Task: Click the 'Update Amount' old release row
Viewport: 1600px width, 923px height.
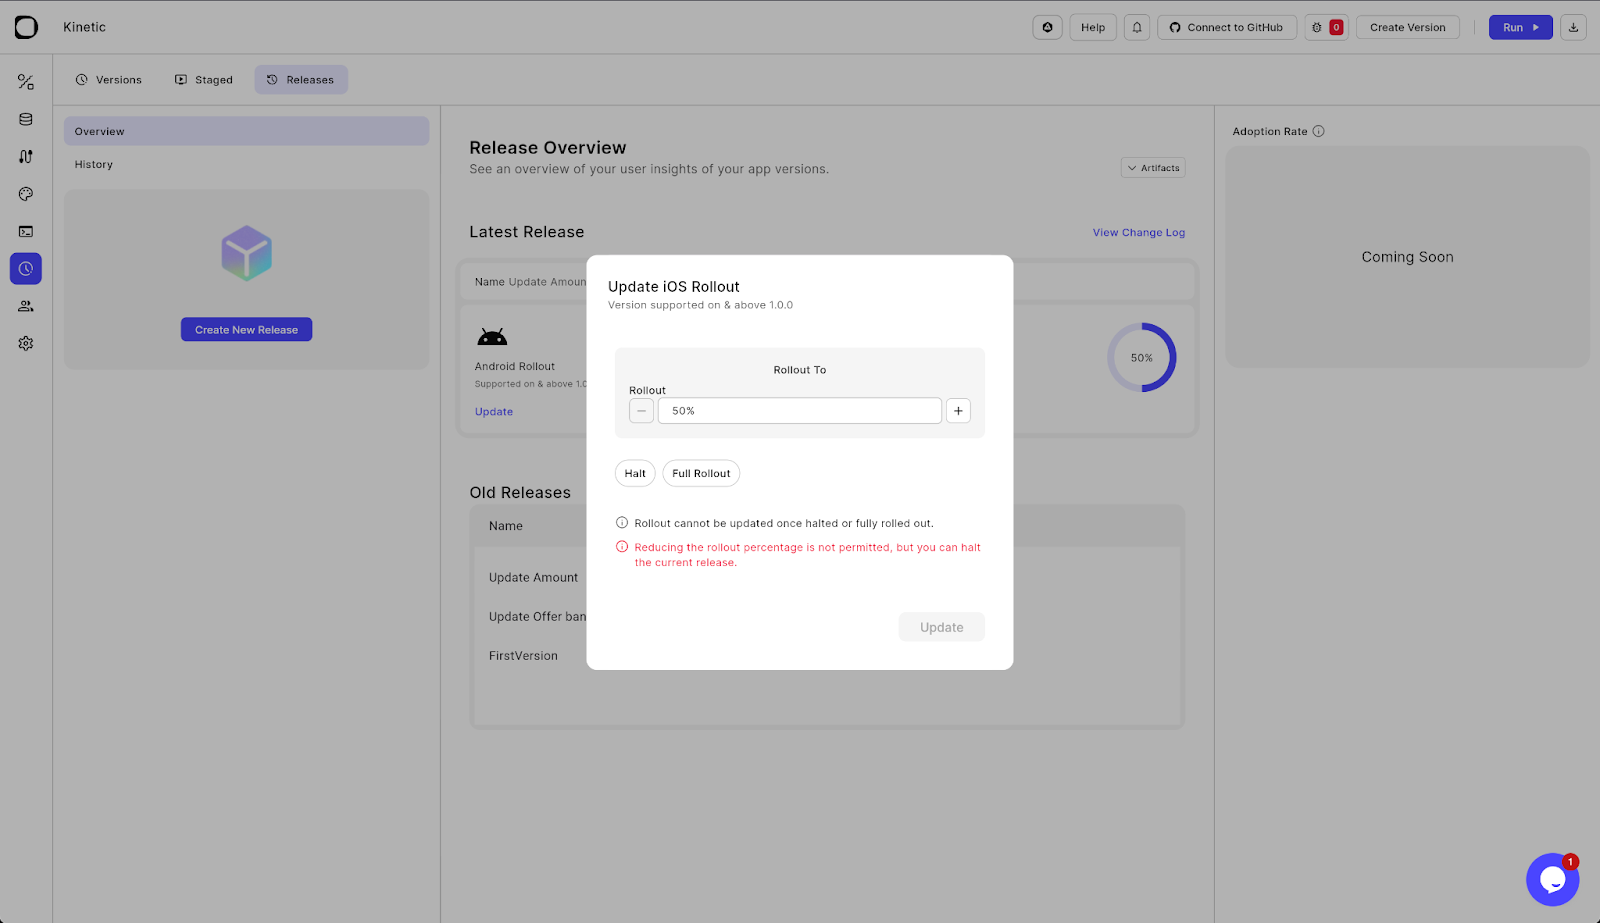Action: click(x=533, y=577)
